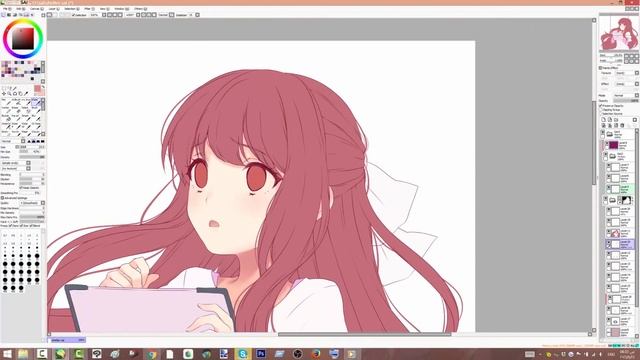The image size is (640, 360).
Task: Toggle the scratchpad panel icon
Action: click(x=32, y=15)
